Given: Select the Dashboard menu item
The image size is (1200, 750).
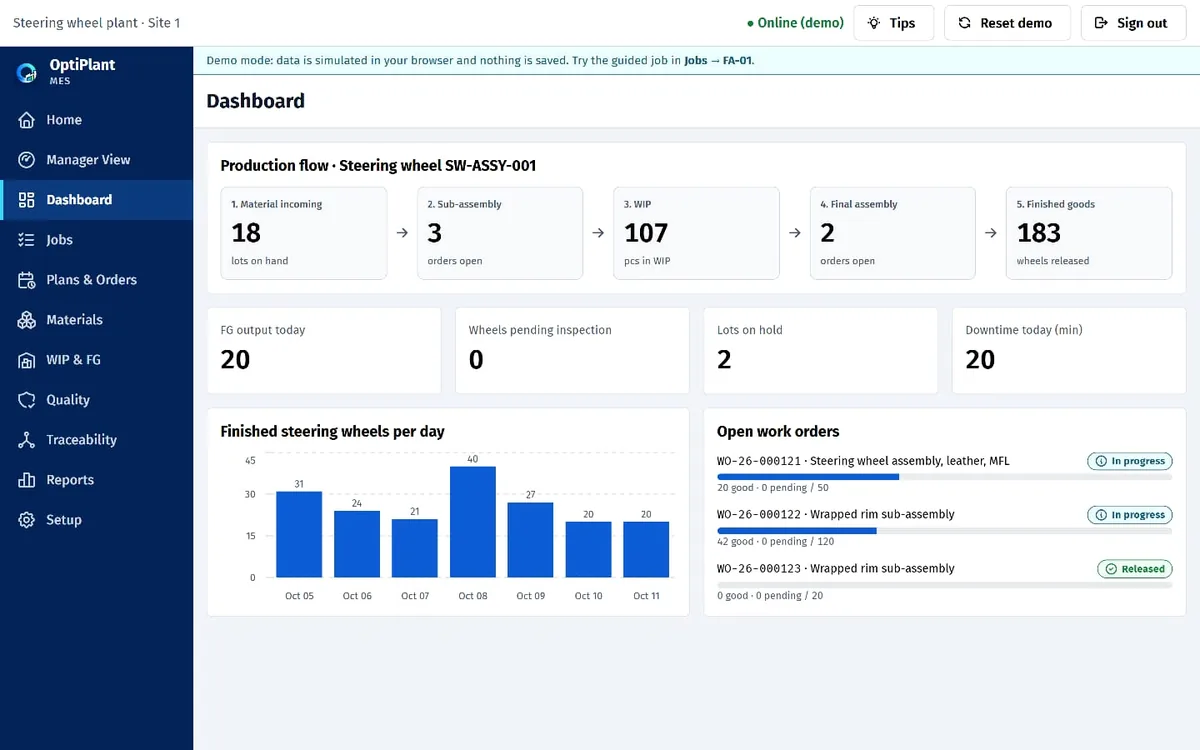Looking at the screenshot, I should [x=96, y=200].
